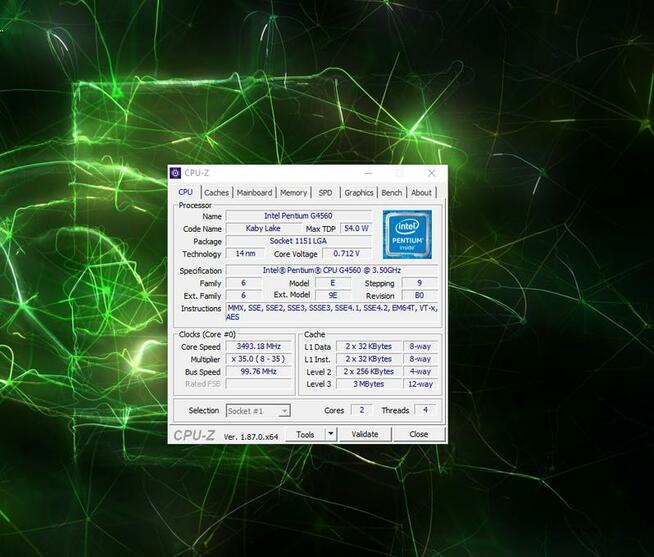The width and height of the screenshot is (654, 557).
Task: Click the Code Name value Kaby Lake
Action: (x=263, y=229)
